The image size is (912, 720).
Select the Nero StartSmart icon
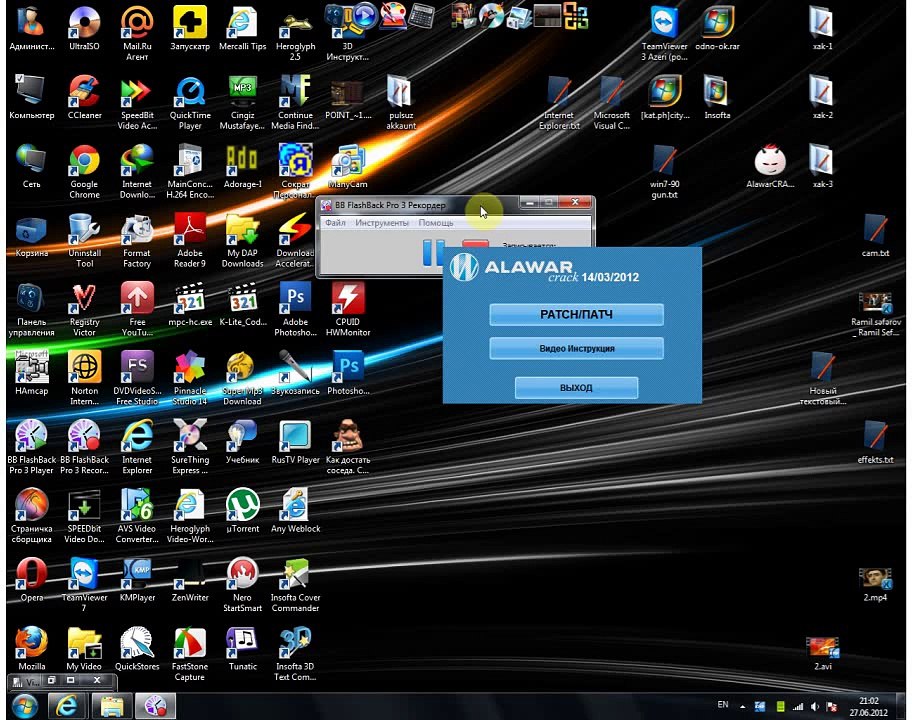coord(243,585)
